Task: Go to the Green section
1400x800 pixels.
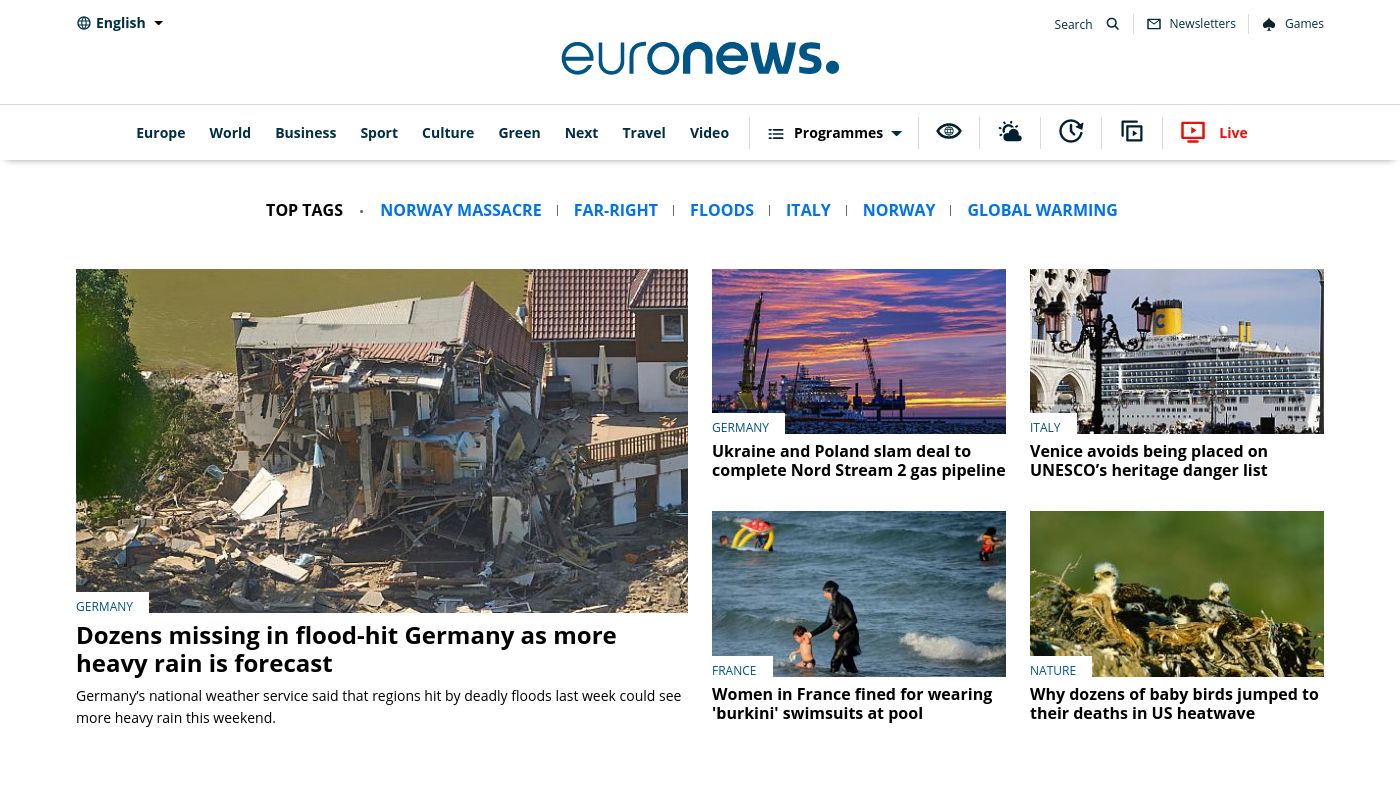Action: tap(519, 133)
